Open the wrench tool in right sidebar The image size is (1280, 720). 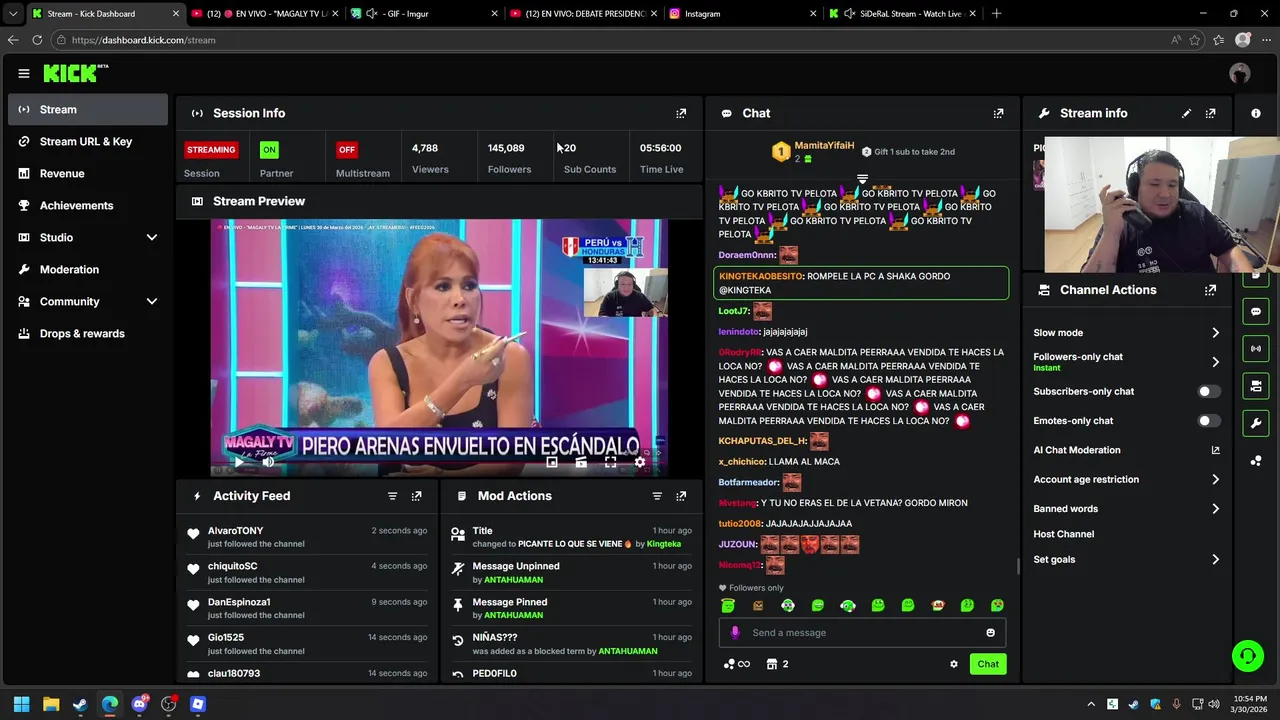[1256, 423]
